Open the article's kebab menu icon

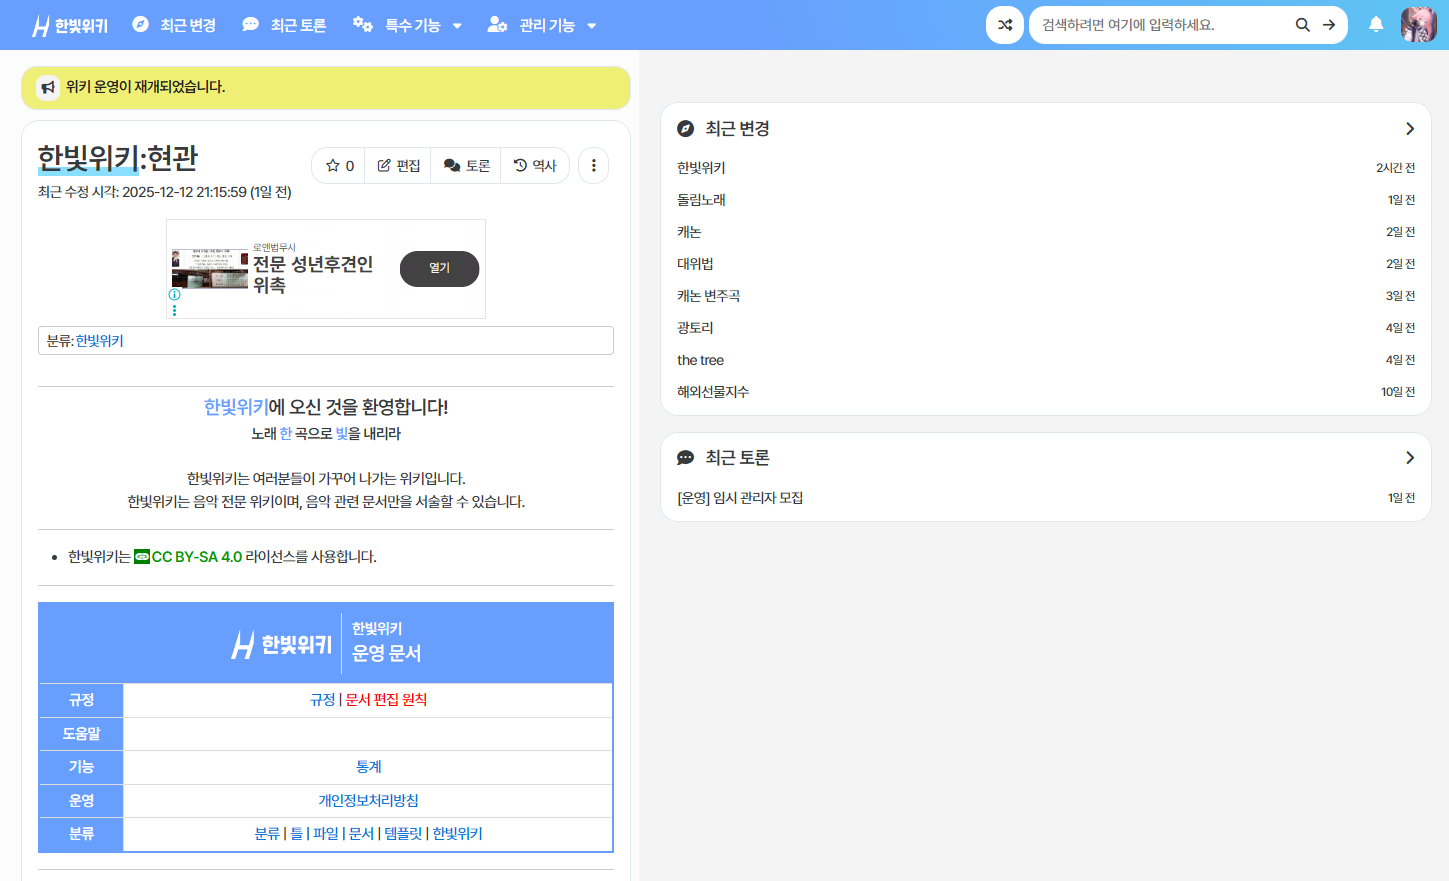click(593, 165)
